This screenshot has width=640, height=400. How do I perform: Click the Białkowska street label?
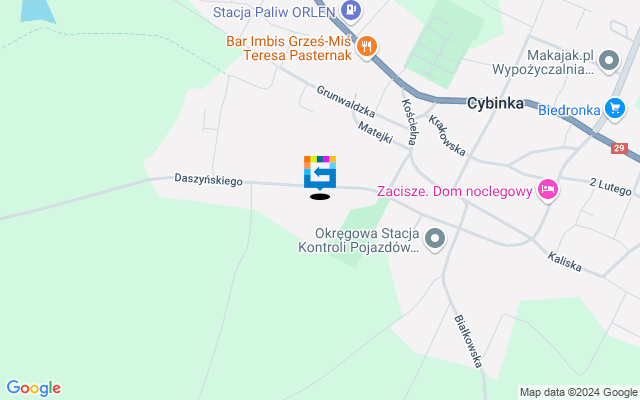[469, 341]
